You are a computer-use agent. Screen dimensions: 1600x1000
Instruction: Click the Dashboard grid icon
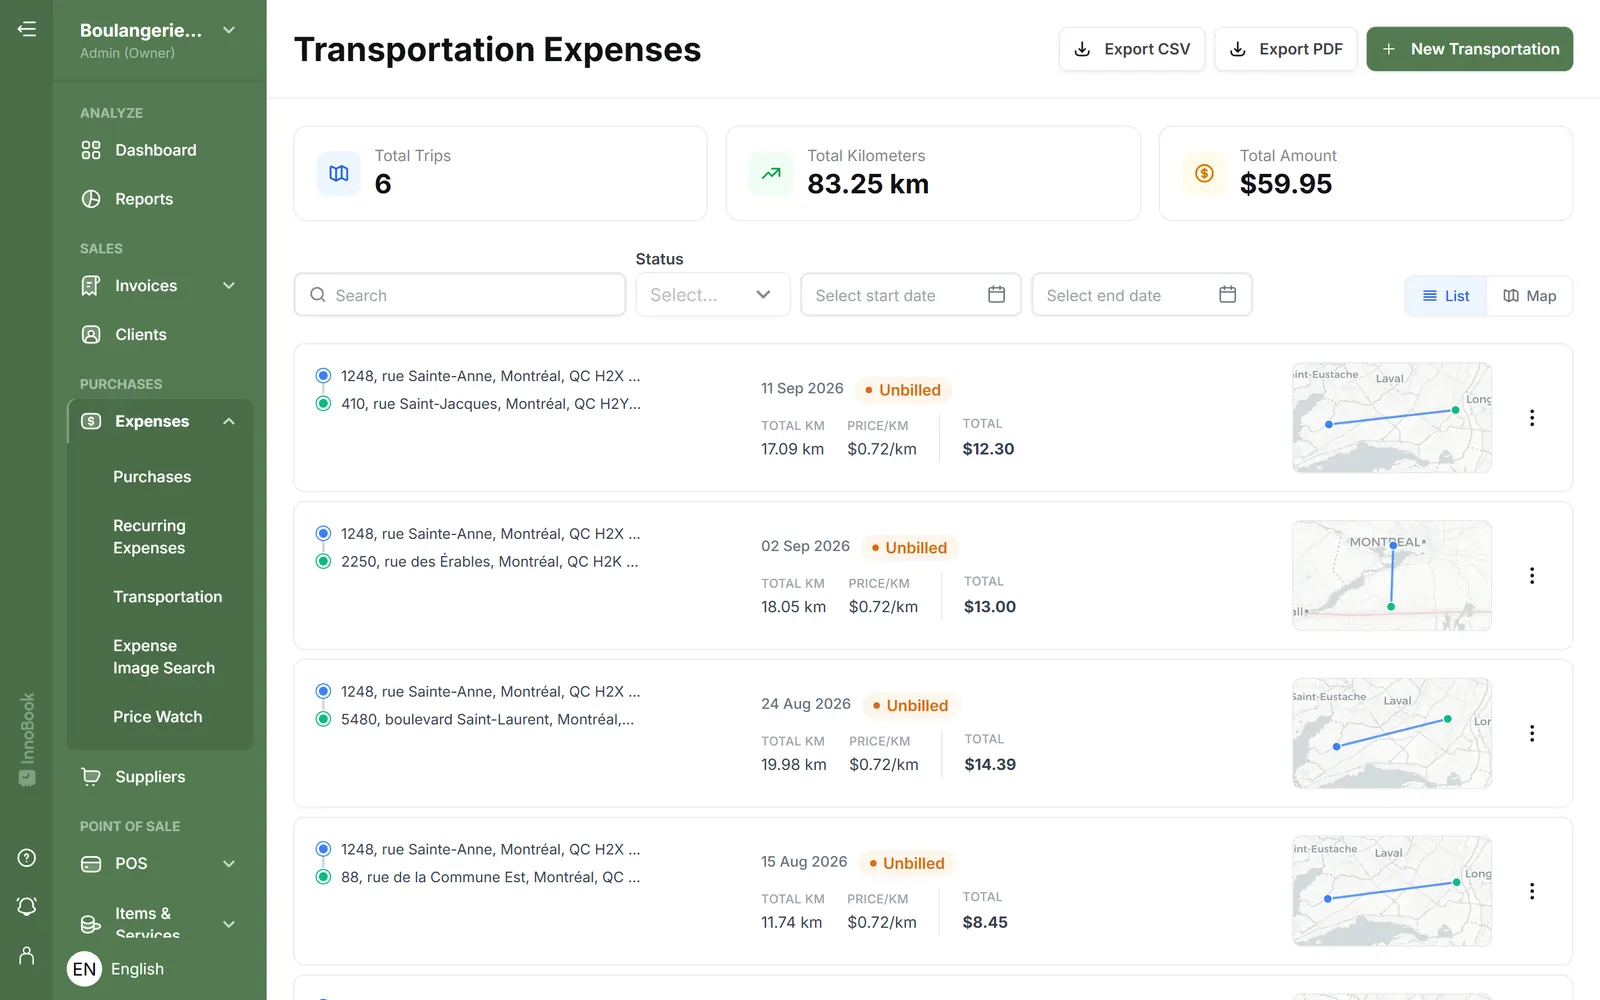[x=91, y=150]
